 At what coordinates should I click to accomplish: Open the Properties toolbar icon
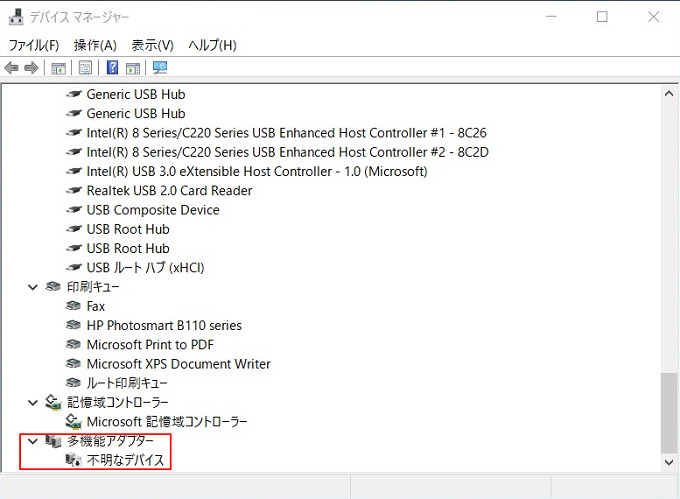coord(85,68)
